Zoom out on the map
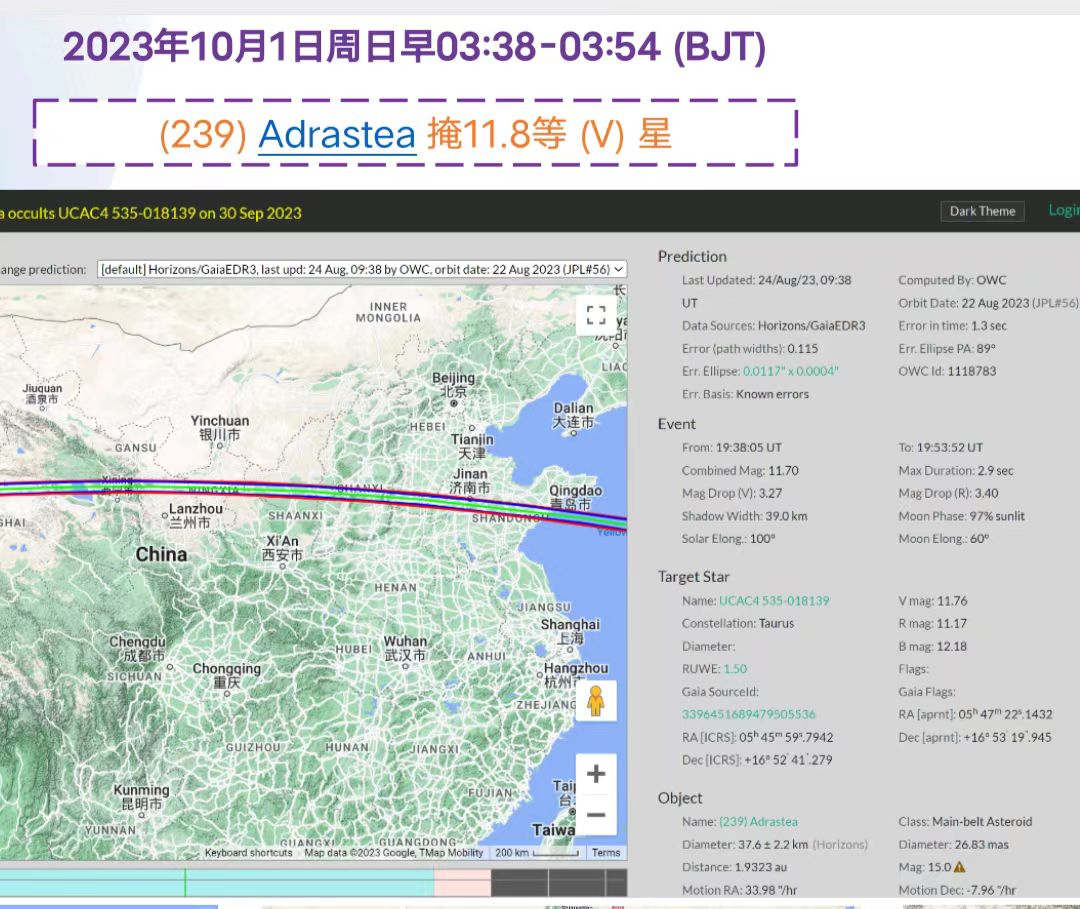1080x909 pixels. (x=596, y=815)
